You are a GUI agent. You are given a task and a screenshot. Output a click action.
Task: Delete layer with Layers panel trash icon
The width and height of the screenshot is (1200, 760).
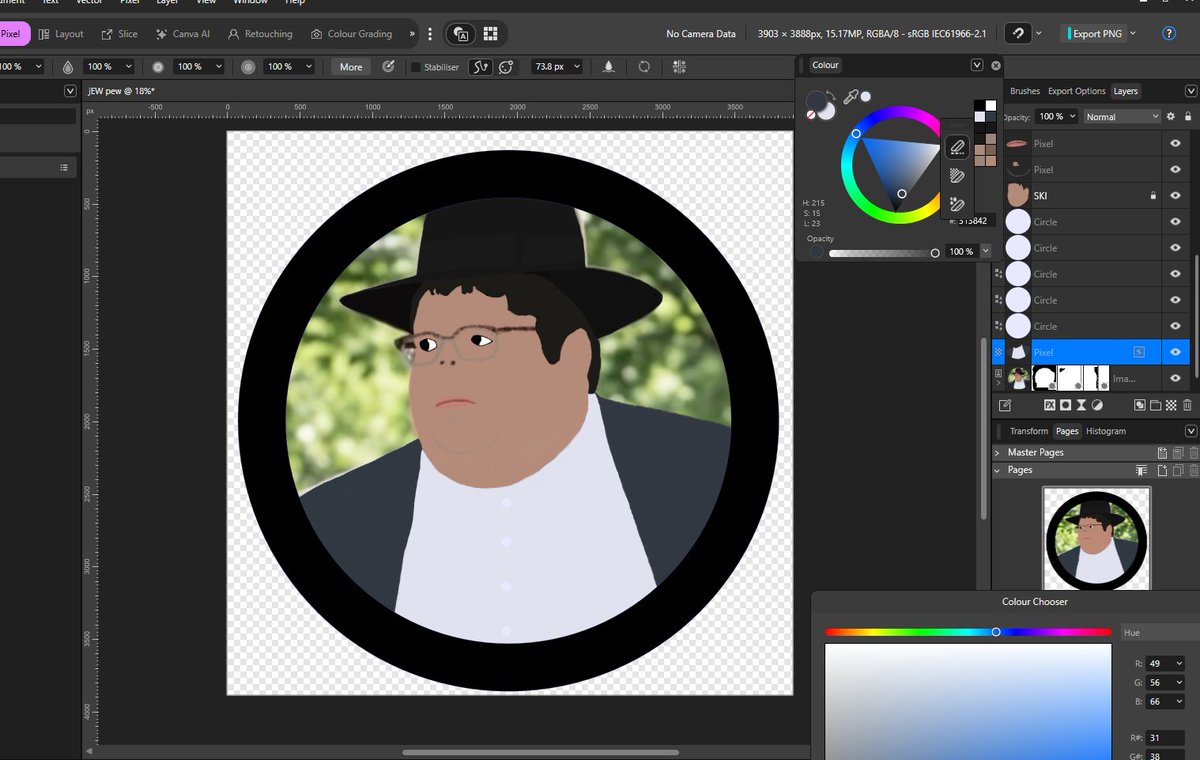[1187, 405]
